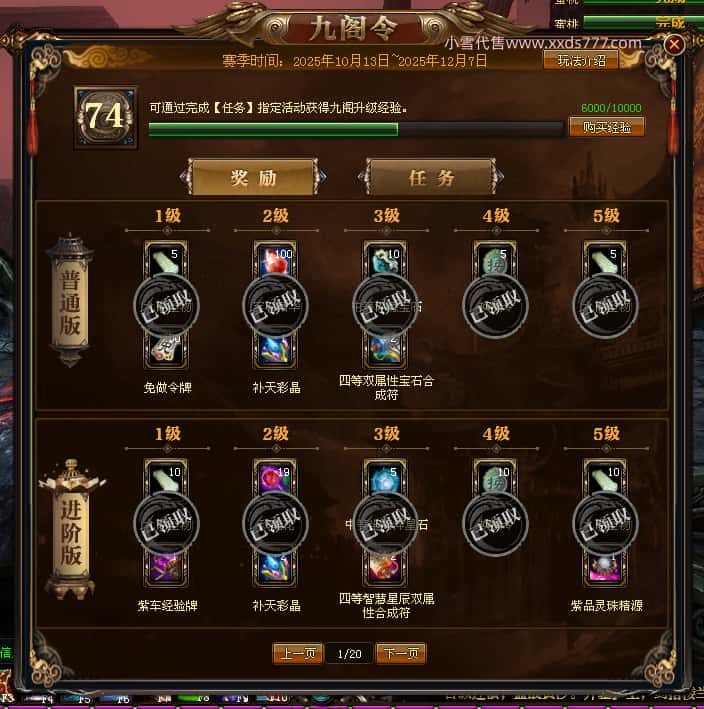Click the 已领取 stamp on 普通版 5级

click(605, 306)
